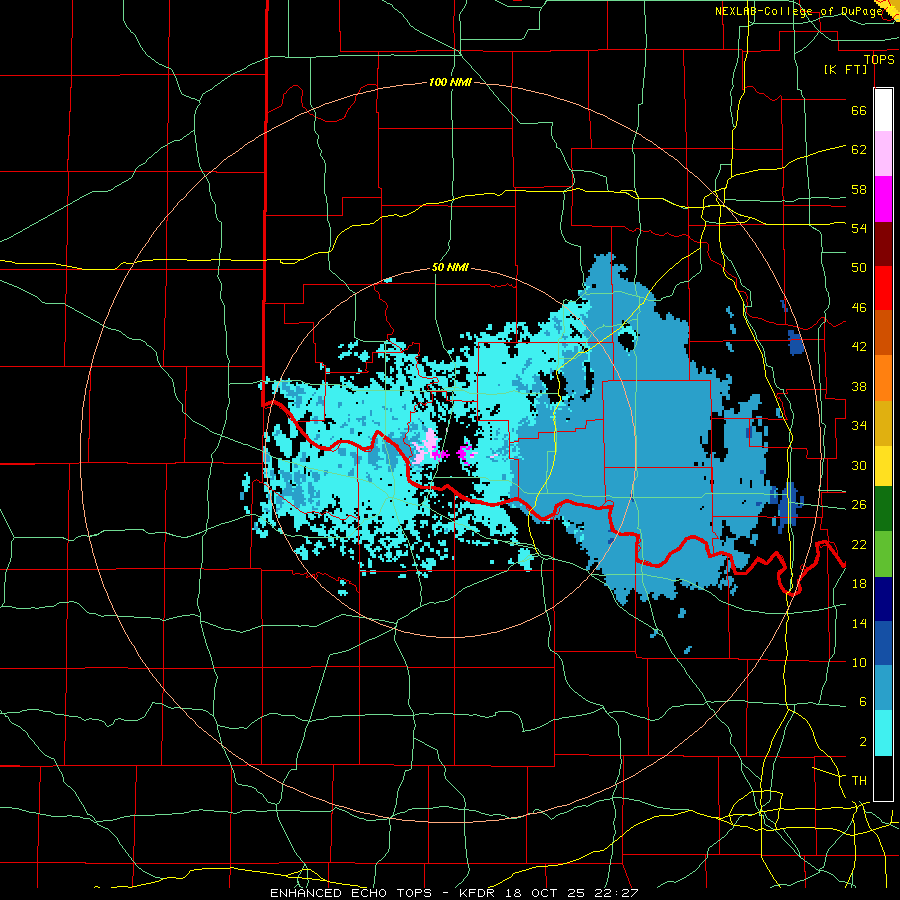This screenshot has height=900, width=900.
Task: Click the light green 22 kft legend swatch
Action: click(883, 554)
